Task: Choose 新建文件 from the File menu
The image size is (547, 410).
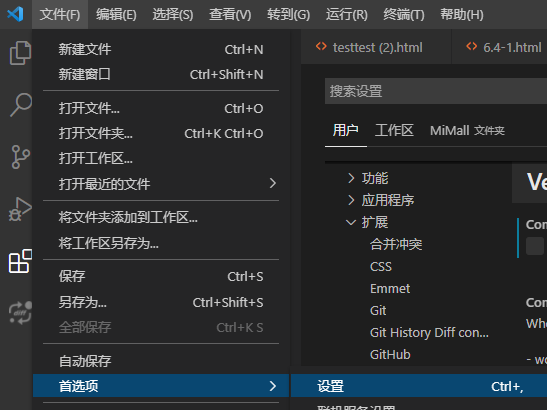Action: [161, 49]
